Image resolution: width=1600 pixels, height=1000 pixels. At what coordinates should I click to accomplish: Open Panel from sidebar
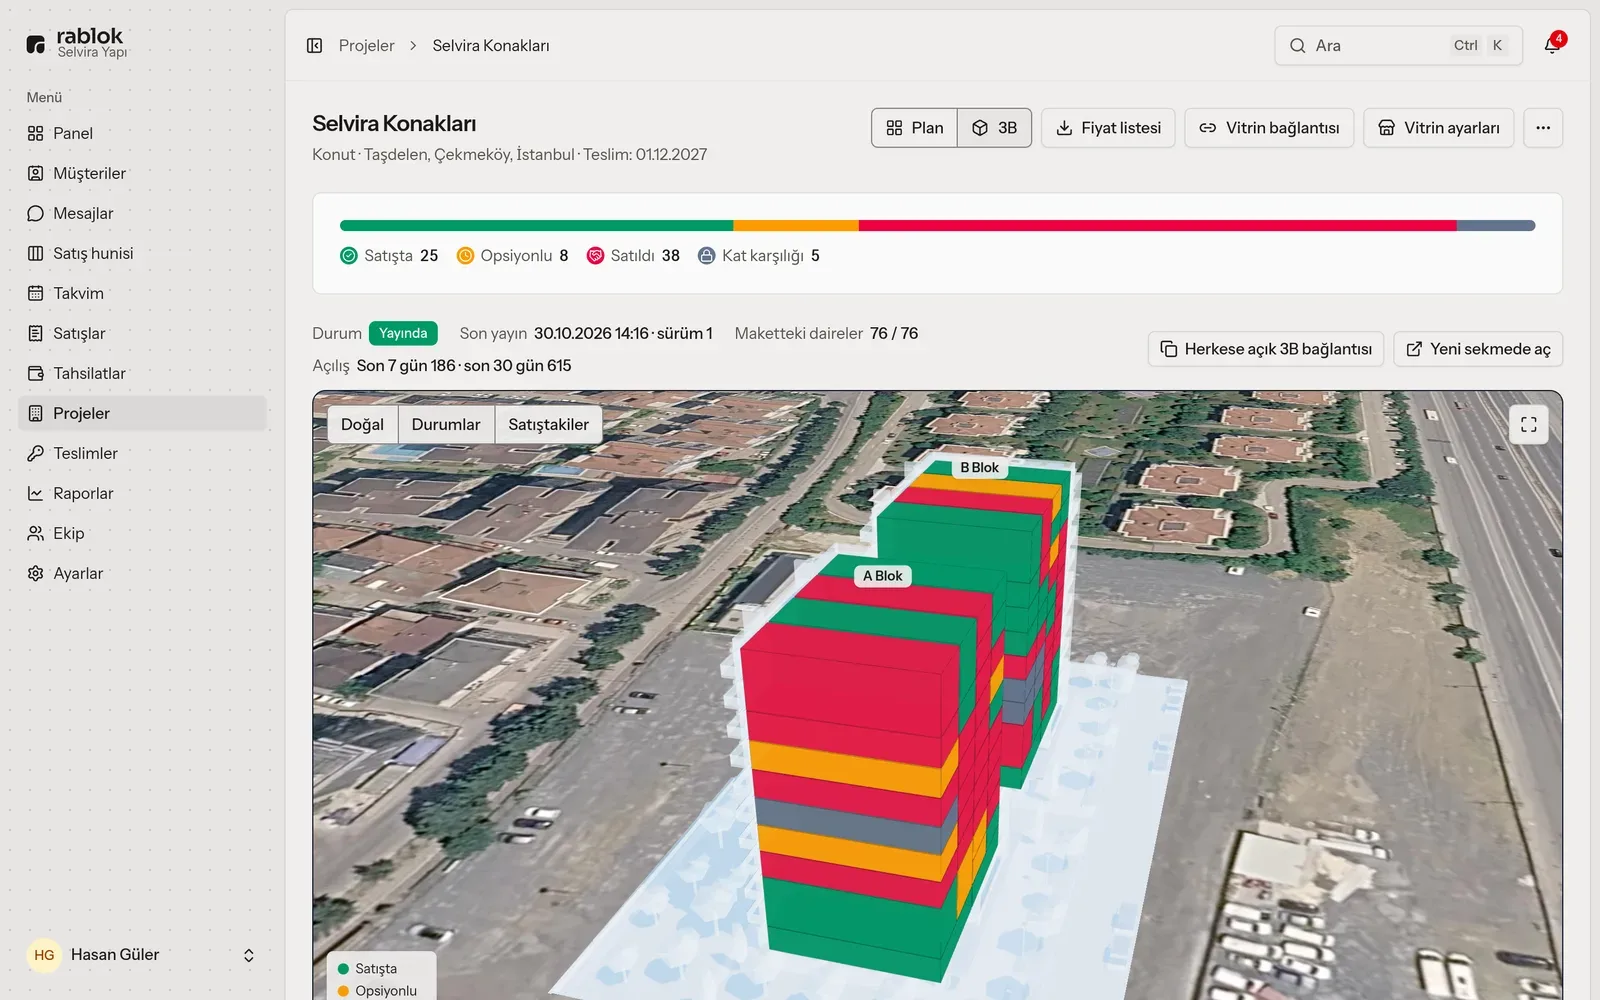click(x=142, y=133)
